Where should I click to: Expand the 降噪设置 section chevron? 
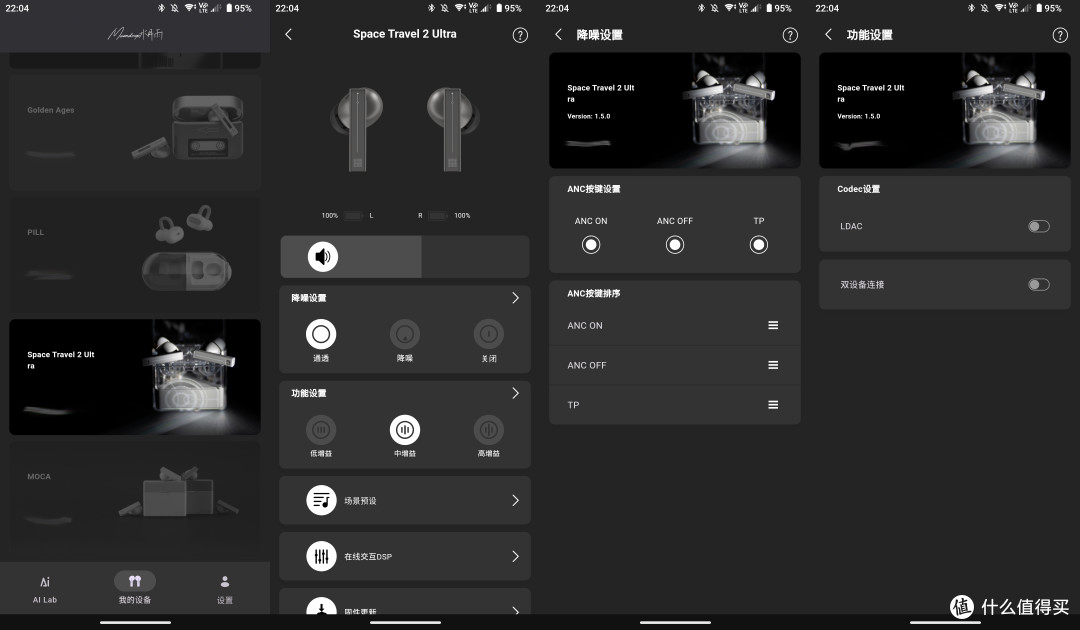[x=515, y=297]
